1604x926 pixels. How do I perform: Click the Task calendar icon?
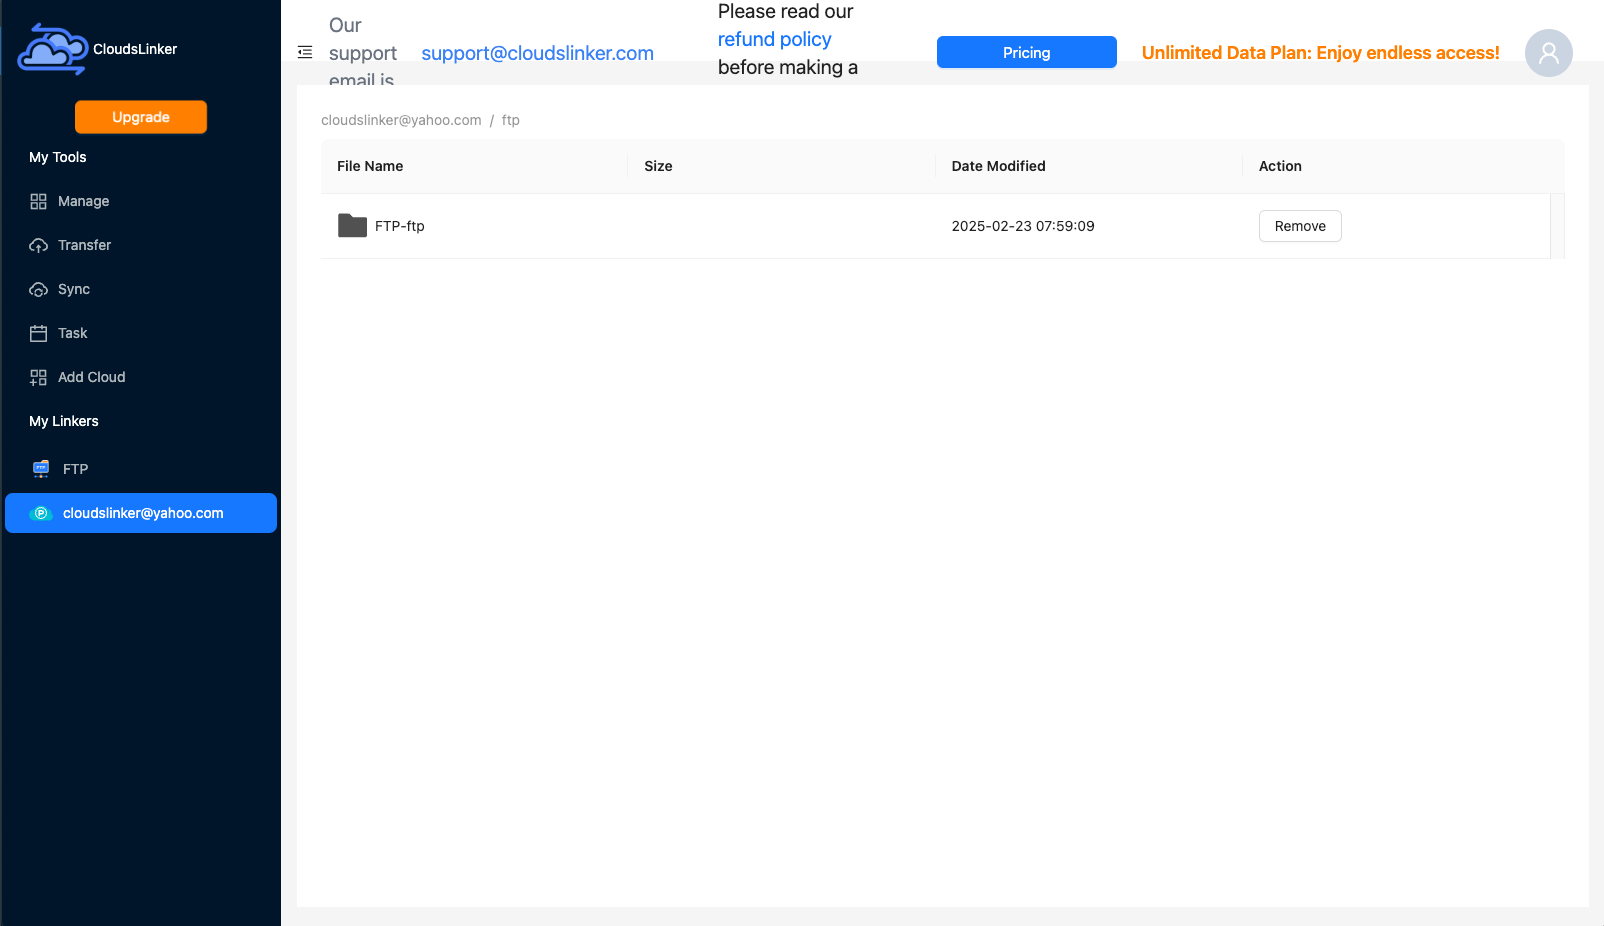[38, 333]
